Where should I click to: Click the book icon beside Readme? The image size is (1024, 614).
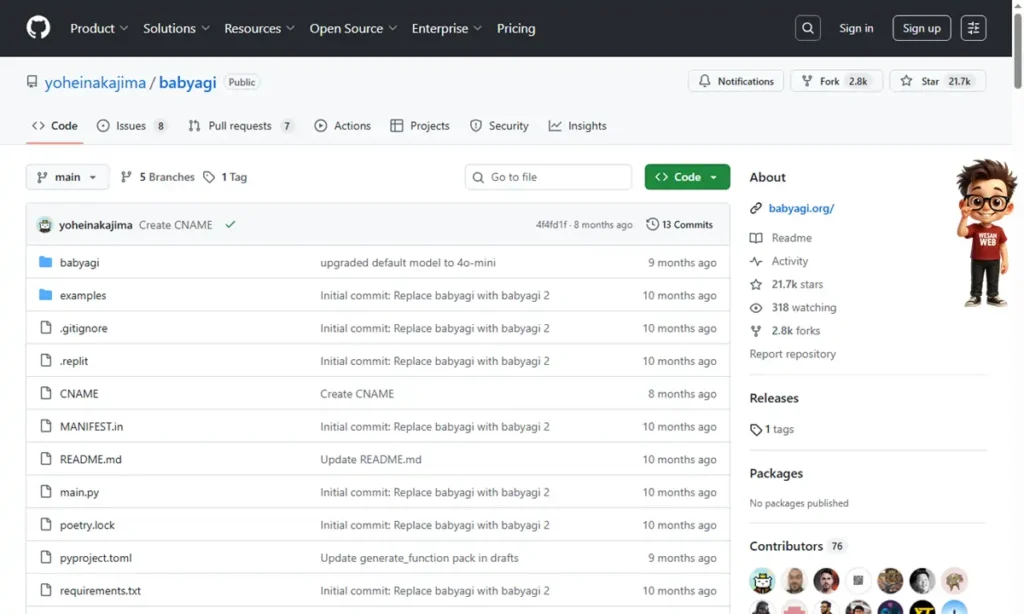756,238
